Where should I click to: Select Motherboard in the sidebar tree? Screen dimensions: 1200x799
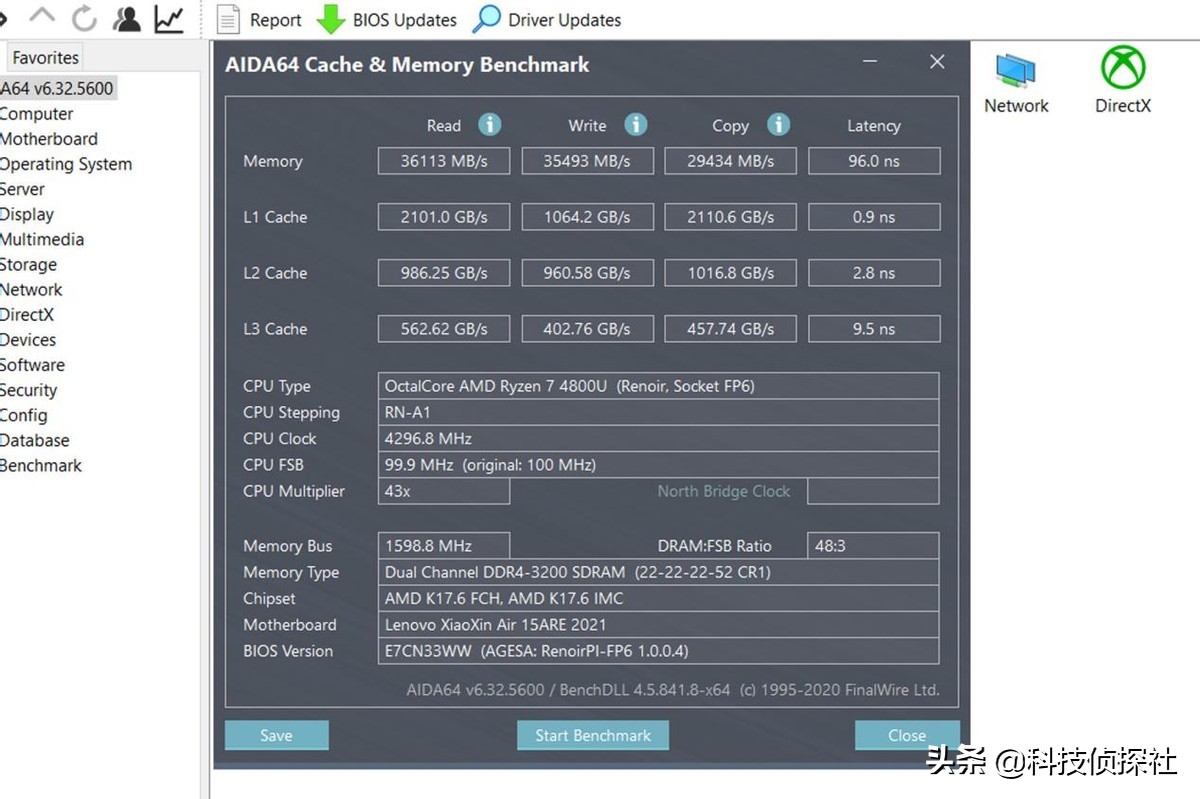click(49, 139)
